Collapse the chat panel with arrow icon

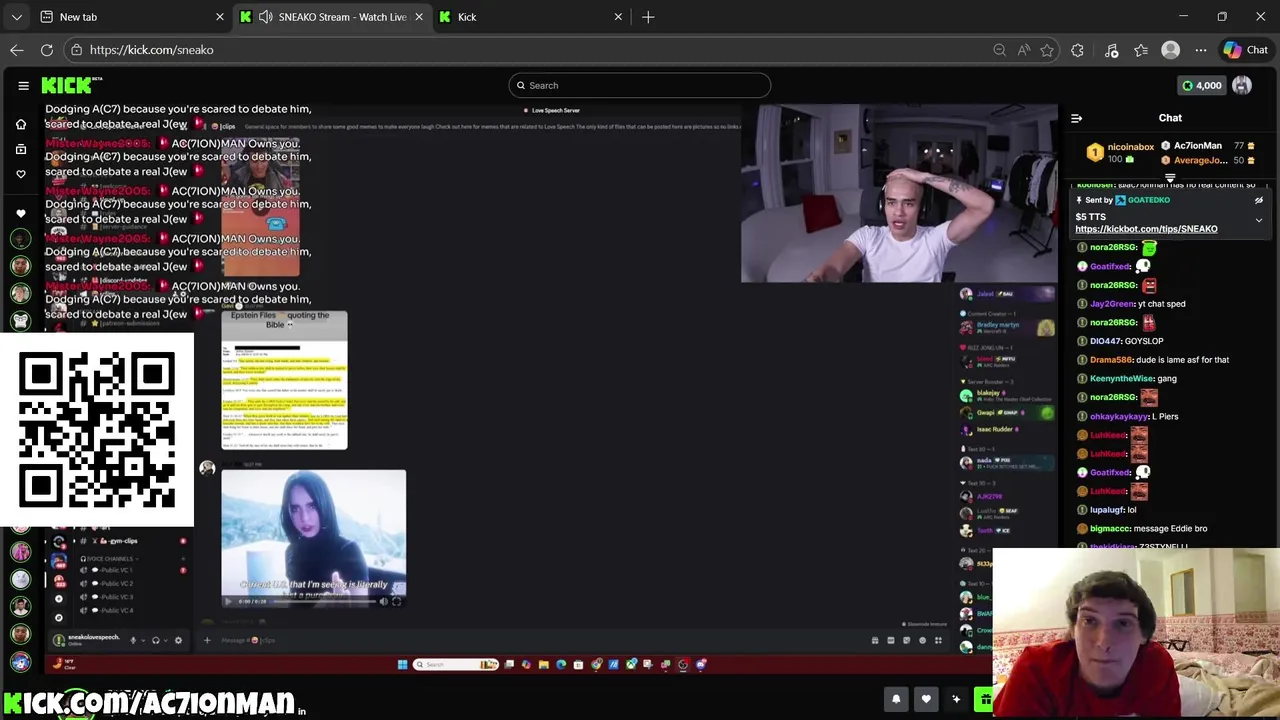(1076, 118)
